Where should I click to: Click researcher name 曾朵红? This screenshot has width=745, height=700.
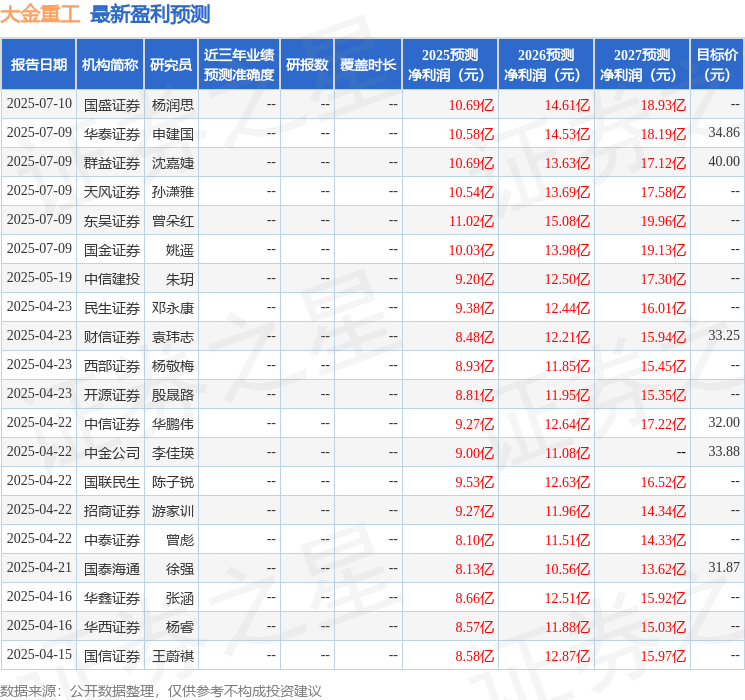click(172, 221)
